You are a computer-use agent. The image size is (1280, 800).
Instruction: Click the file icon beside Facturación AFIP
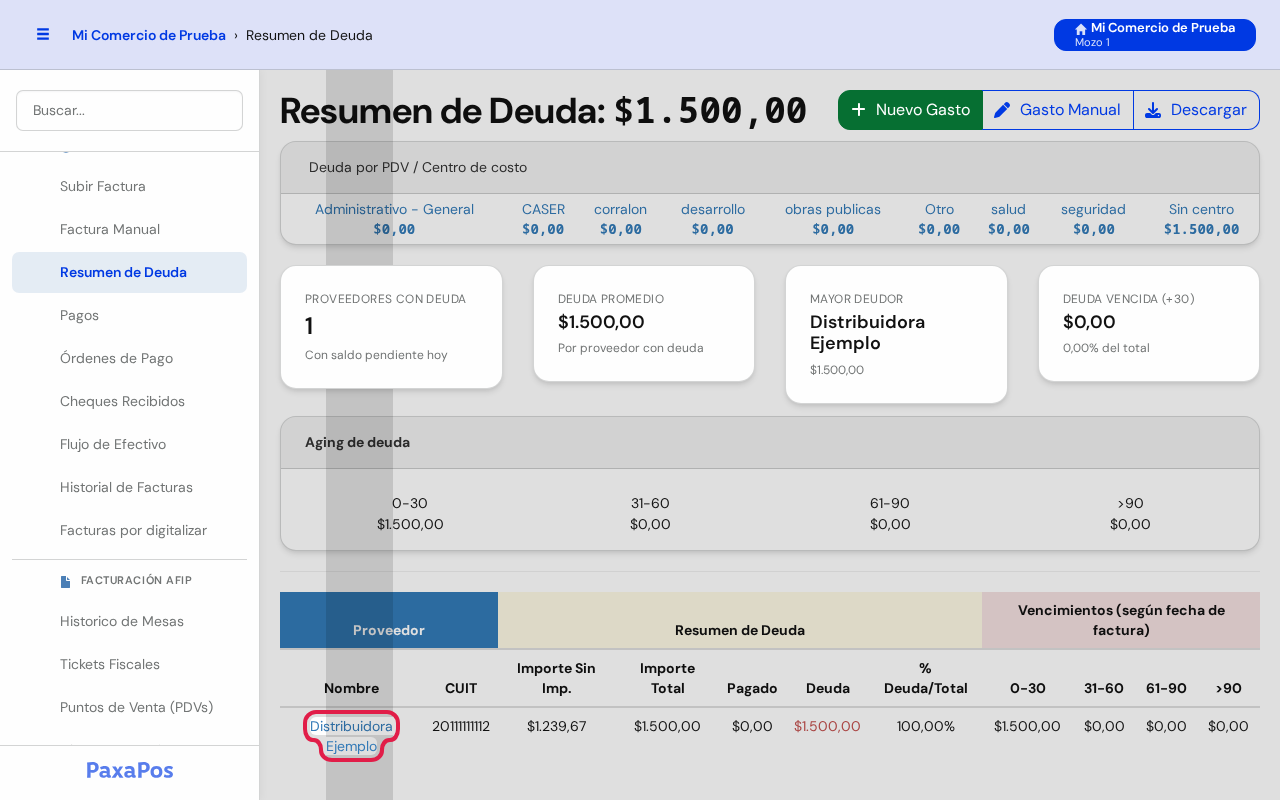pos(66,581)
